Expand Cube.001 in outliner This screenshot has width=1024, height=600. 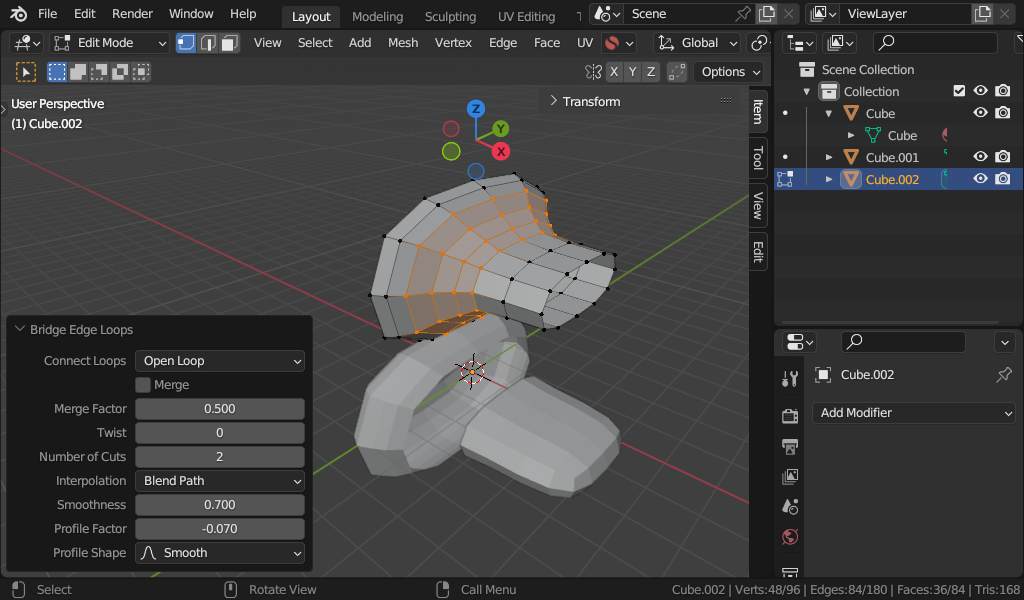click(829, 157)
